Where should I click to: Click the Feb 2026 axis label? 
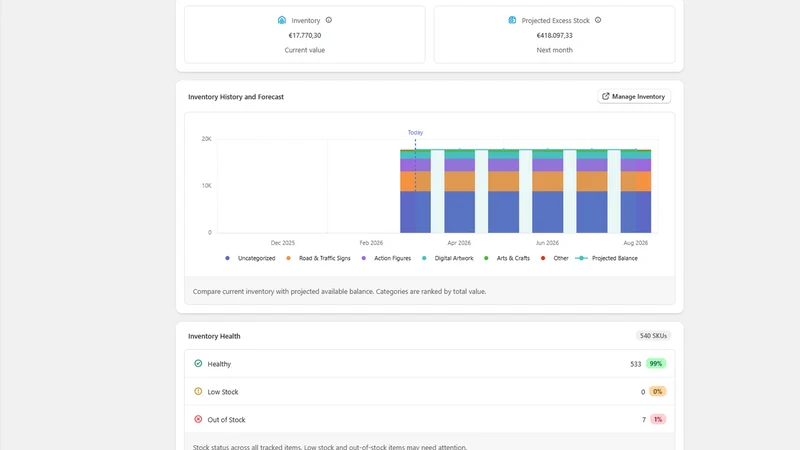click(x=371, y=243)
